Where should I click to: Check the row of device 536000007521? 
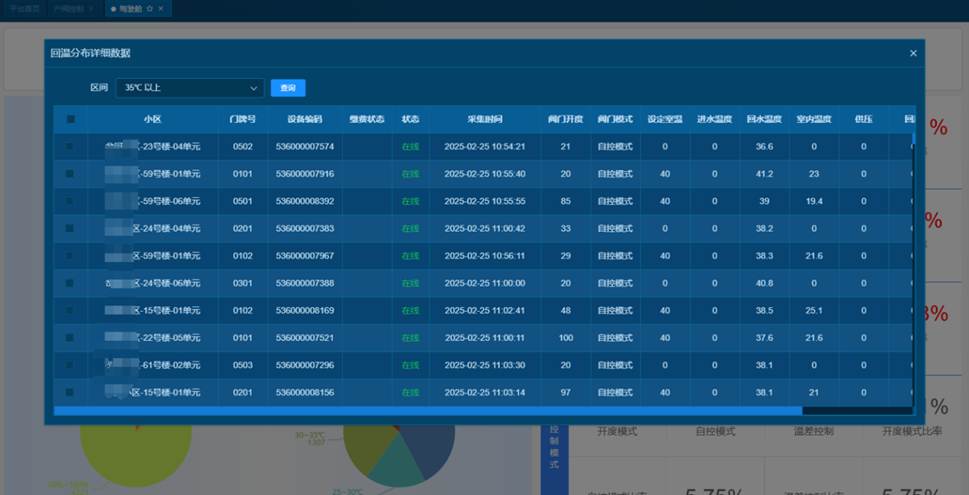point(70,338)
